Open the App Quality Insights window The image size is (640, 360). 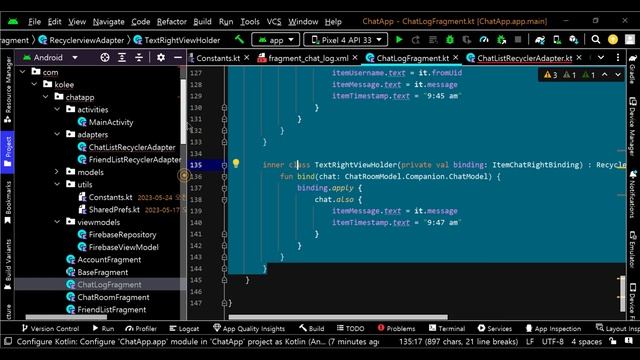click(249, 328)
